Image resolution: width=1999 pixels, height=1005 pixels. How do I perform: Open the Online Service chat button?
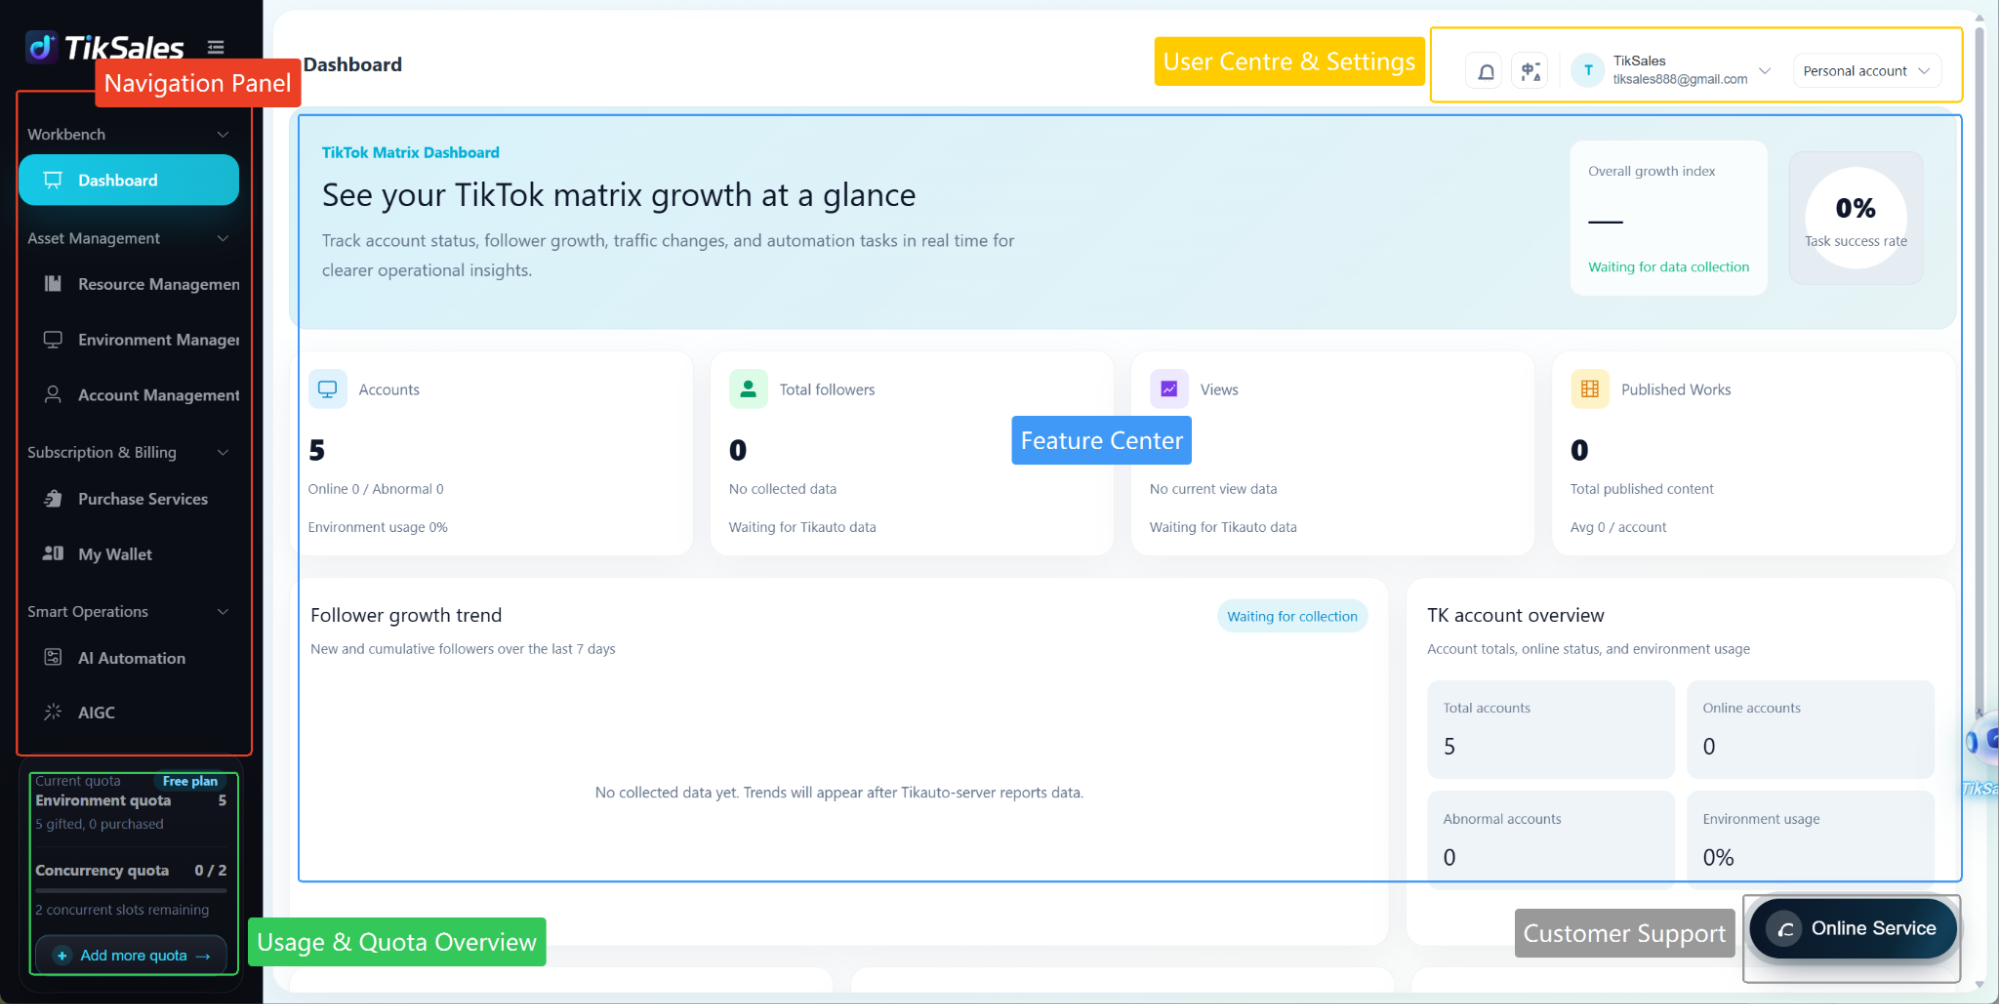(x=1853, y=929)
